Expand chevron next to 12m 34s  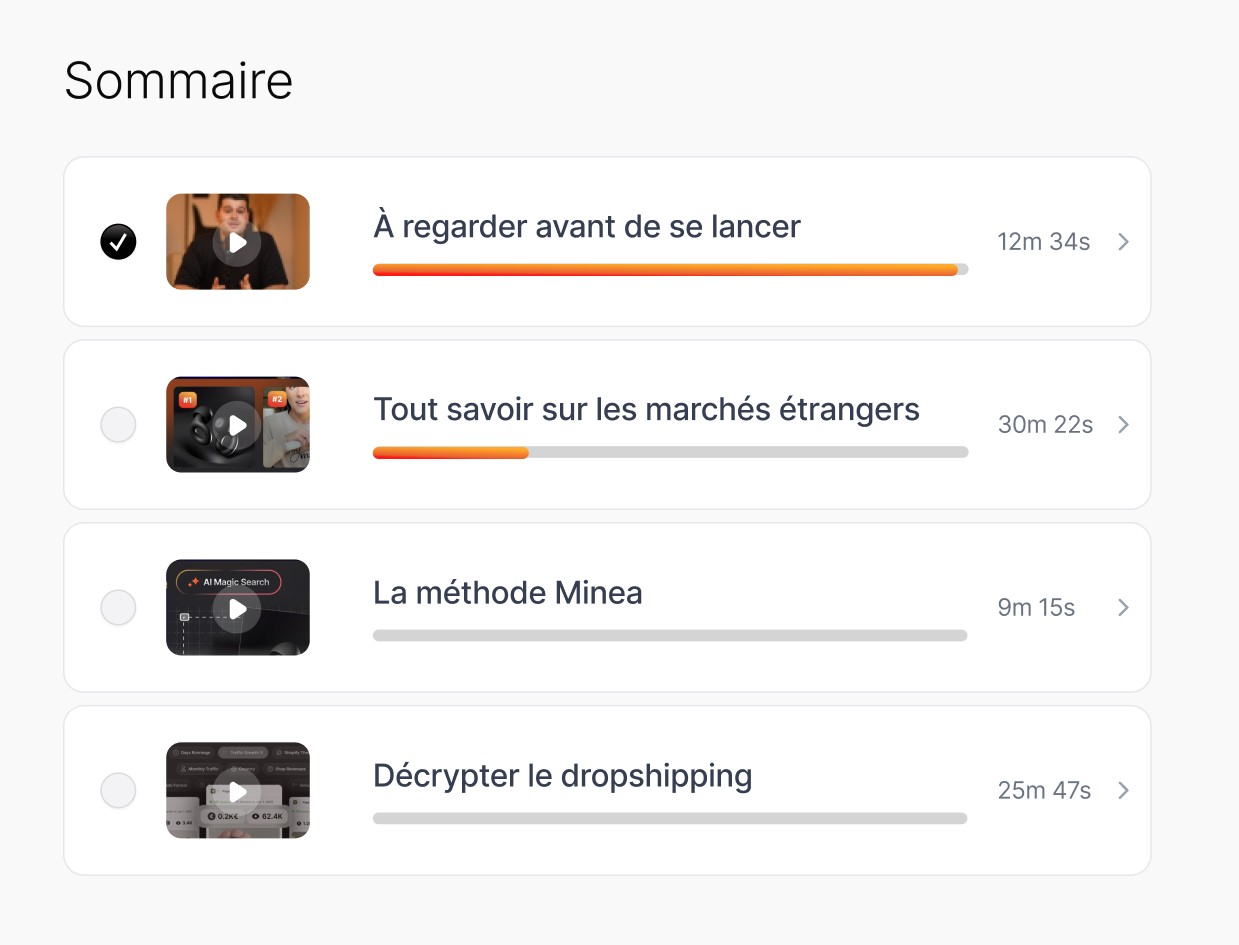click(1123, 242)
